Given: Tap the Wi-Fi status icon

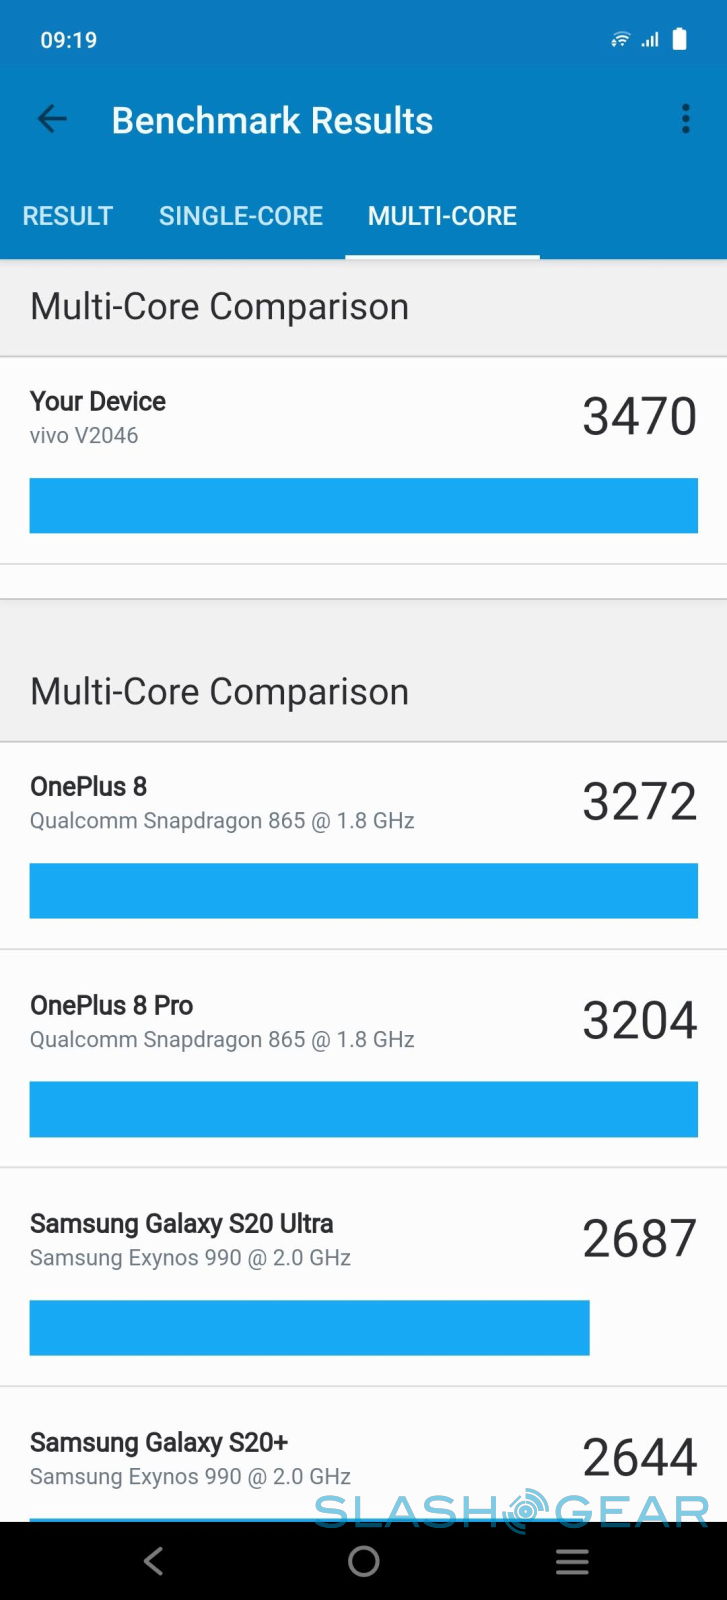Looking at the screenshot, I should click(x=621, y=39).
